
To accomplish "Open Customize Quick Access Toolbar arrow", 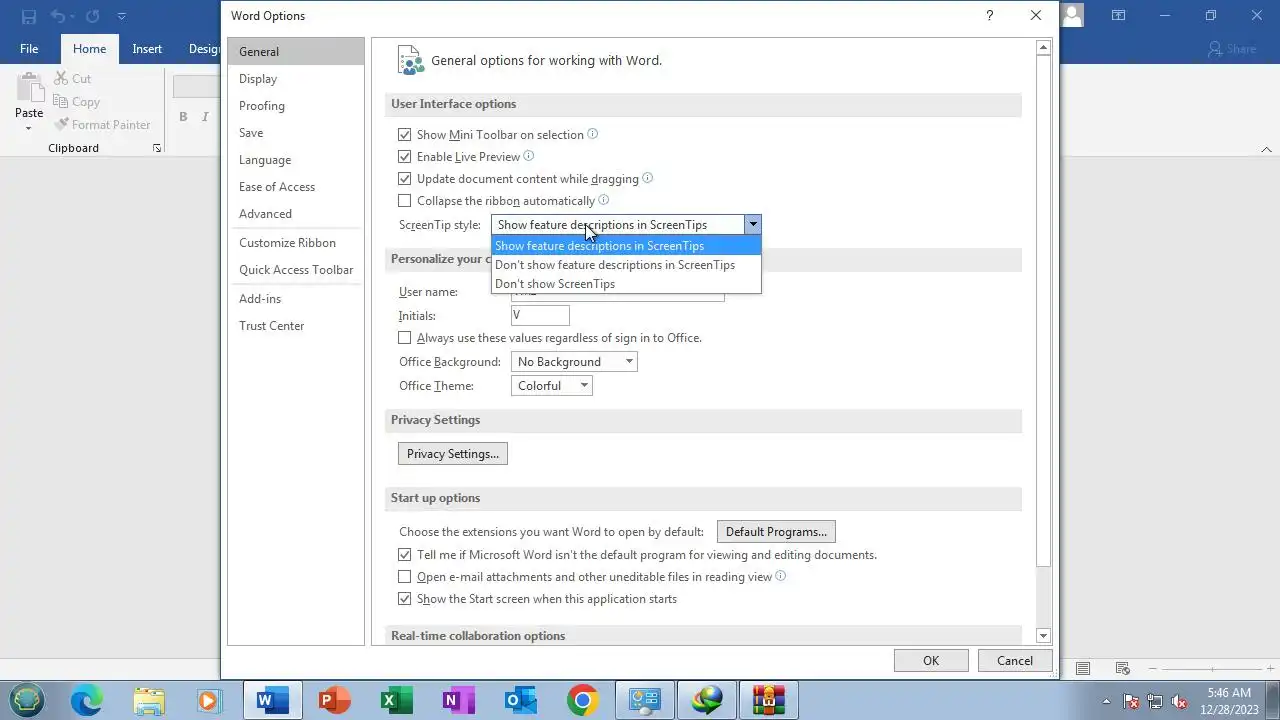I will pyautogui.click(x=121, y=16).
